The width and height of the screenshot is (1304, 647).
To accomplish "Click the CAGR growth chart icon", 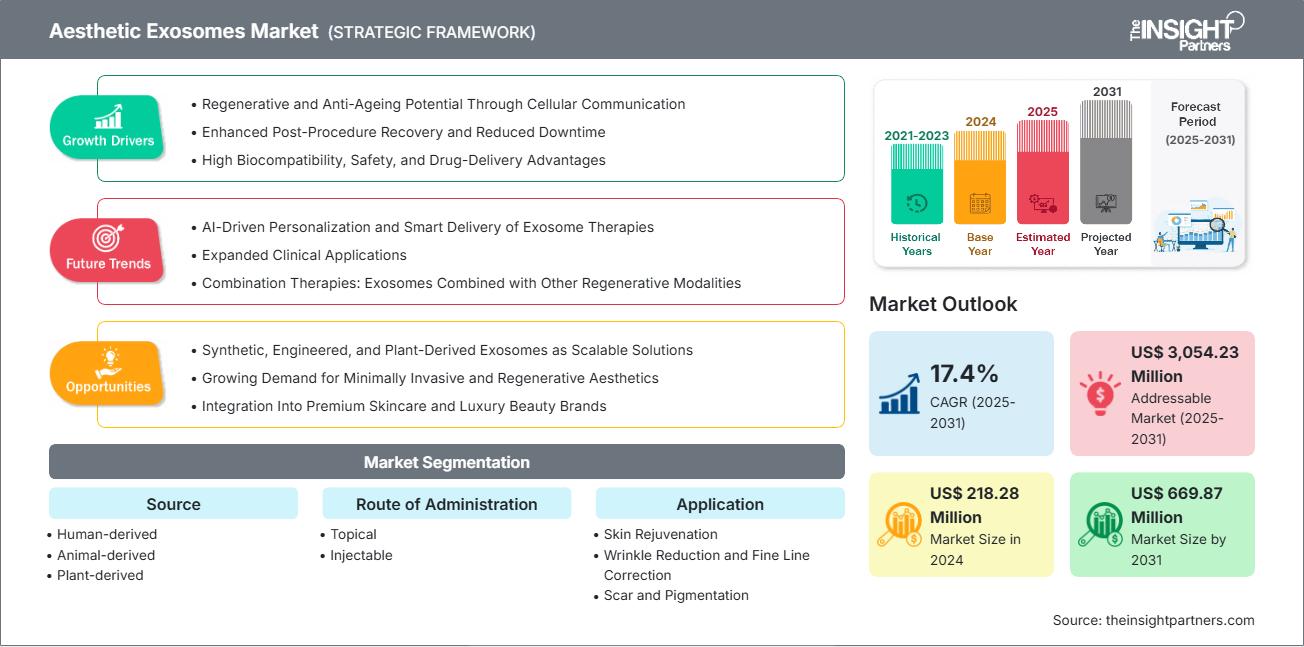I will pos(899,394).
